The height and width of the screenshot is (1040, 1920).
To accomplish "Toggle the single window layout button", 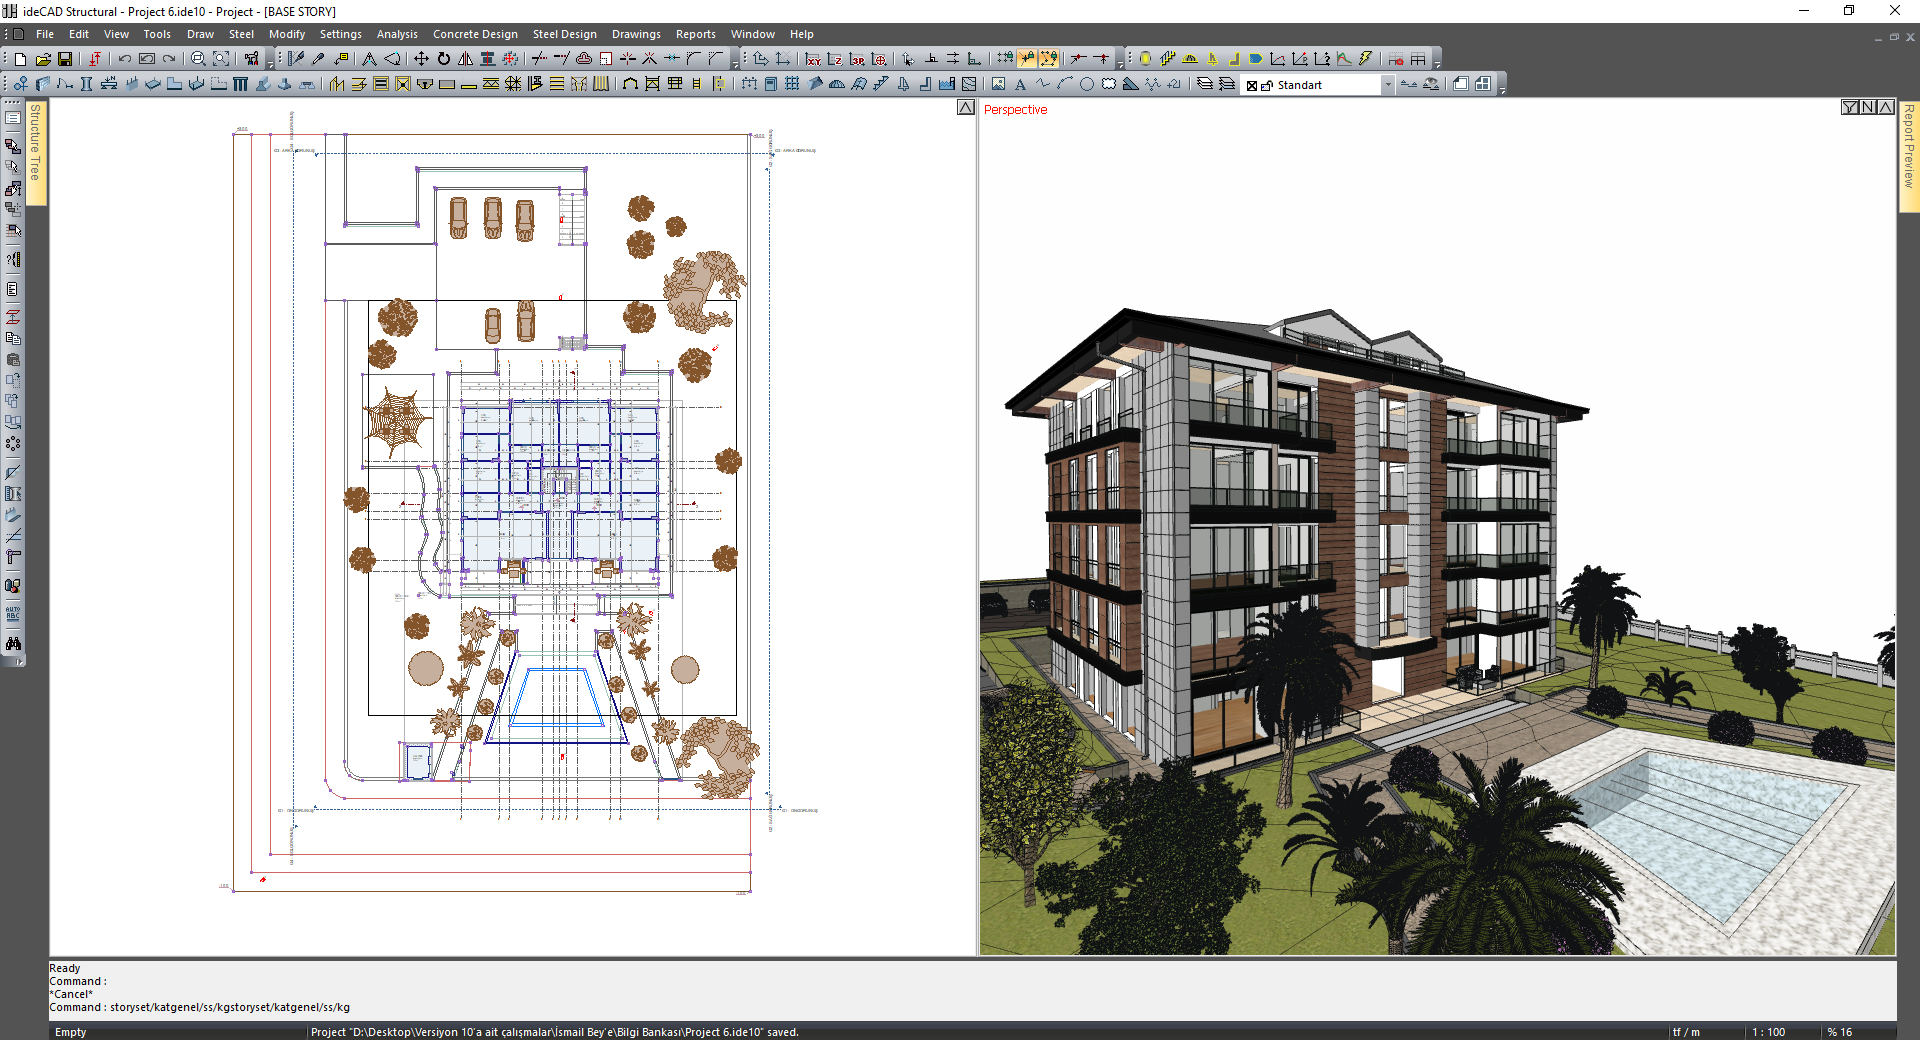I will coord(1461,84).
